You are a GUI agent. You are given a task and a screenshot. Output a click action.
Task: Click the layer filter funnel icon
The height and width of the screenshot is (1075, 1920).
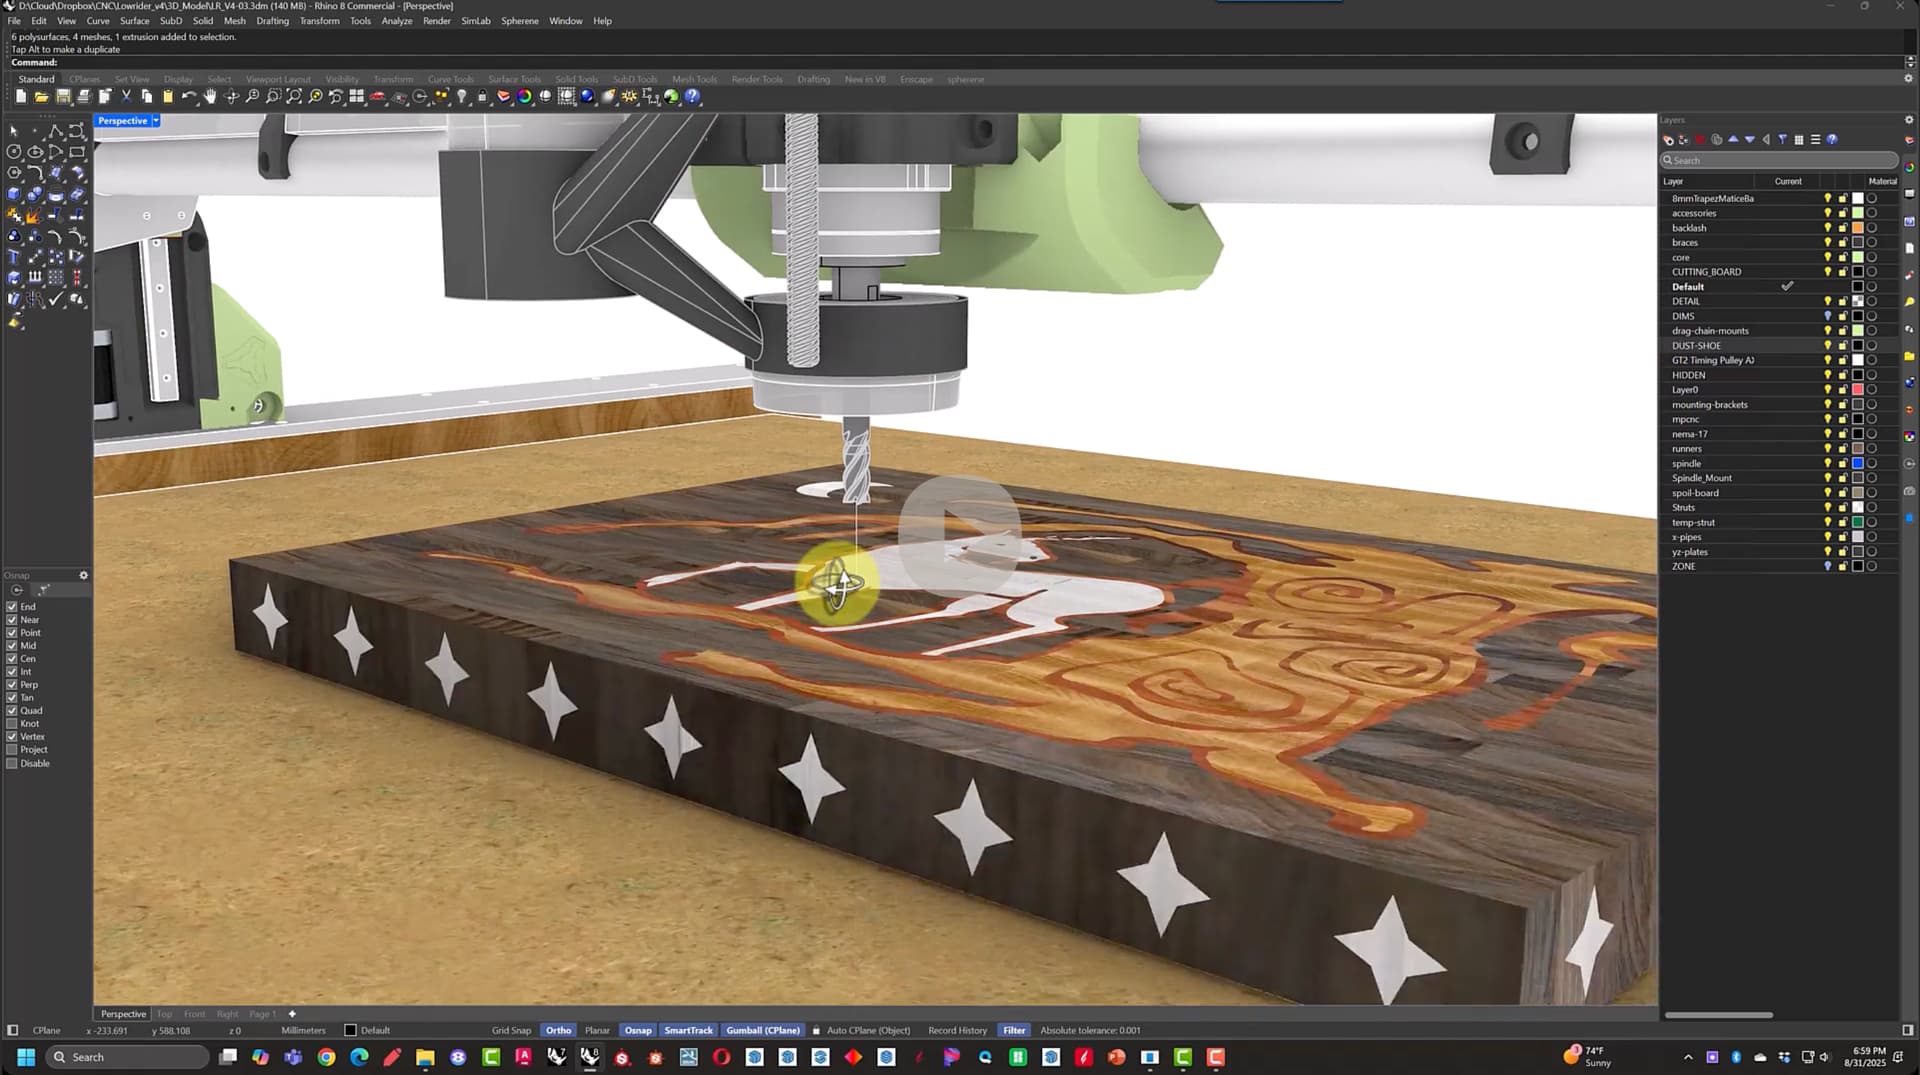1782,140
